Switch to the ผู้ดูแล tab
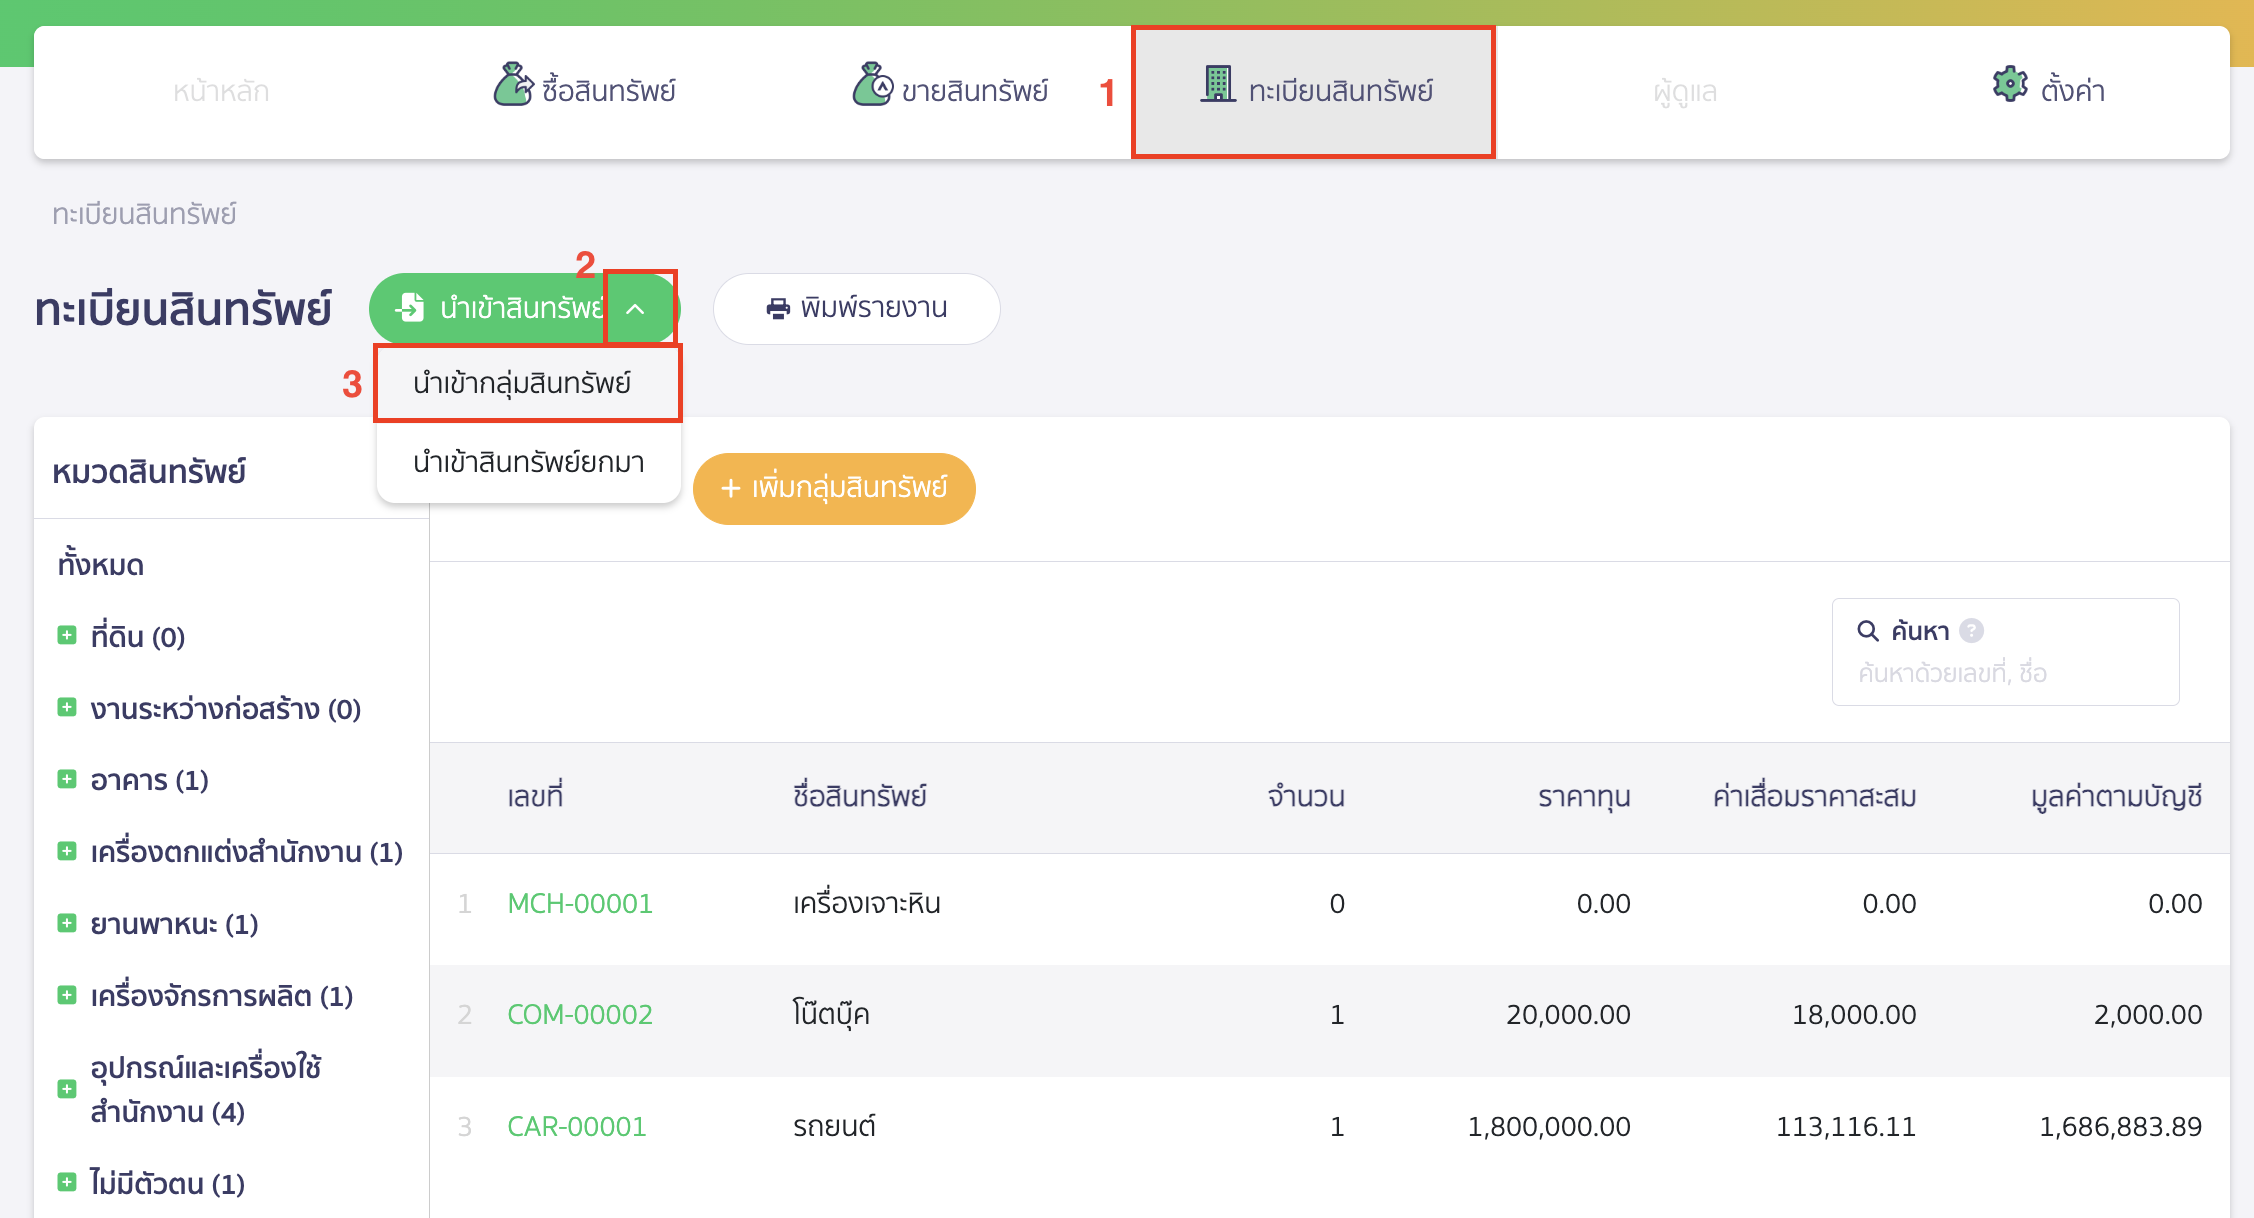The image size is (2254, 1218). 1684,91
